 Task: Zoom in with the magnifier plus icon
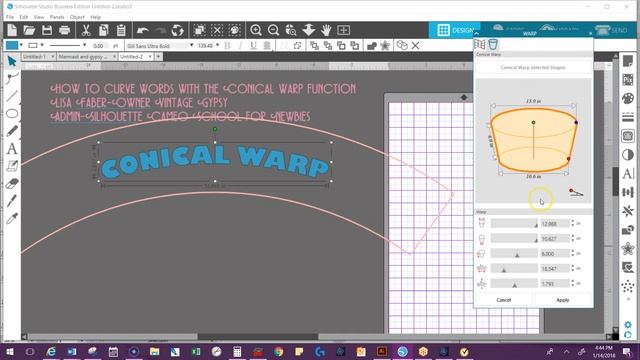point(256,30)
